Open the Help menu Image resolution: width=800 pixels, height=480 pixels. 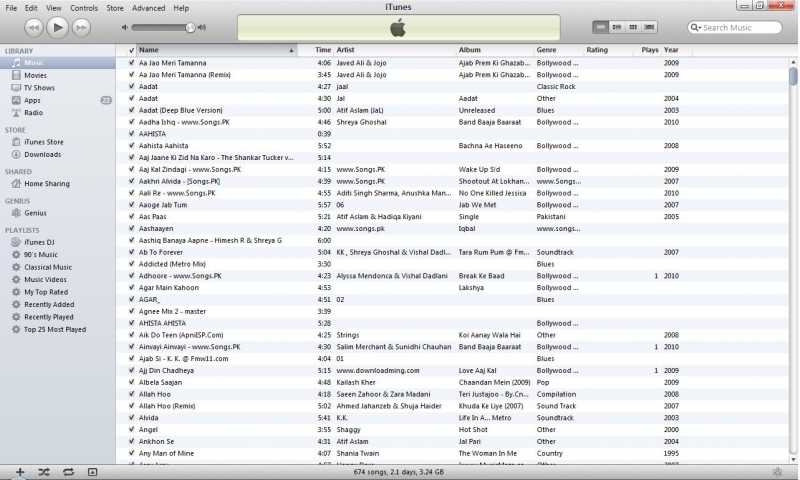click(x=181, y=8)
